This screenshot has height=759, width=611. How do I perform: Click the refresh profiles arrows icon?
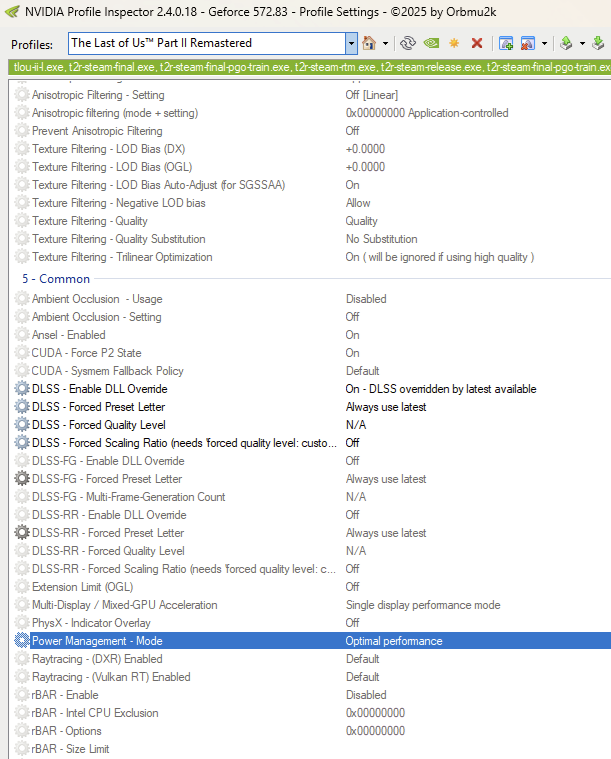tap(407, 43)
